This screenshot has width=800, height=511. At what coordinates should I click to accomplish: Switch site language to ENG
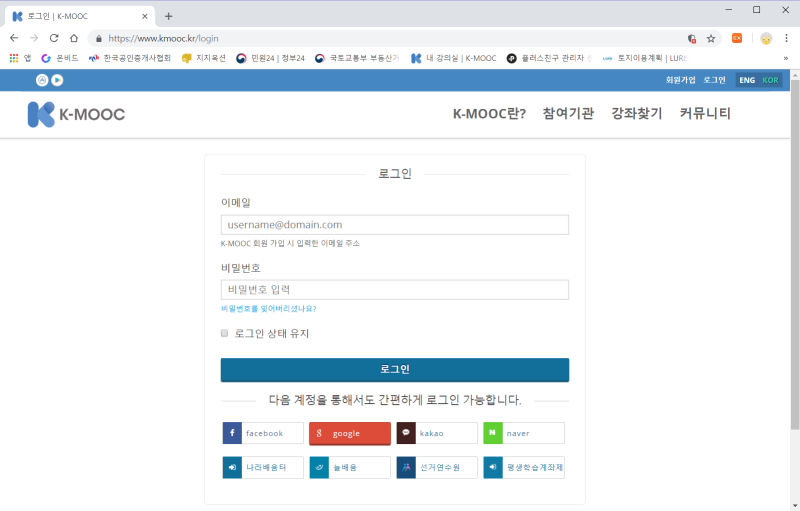747,80
